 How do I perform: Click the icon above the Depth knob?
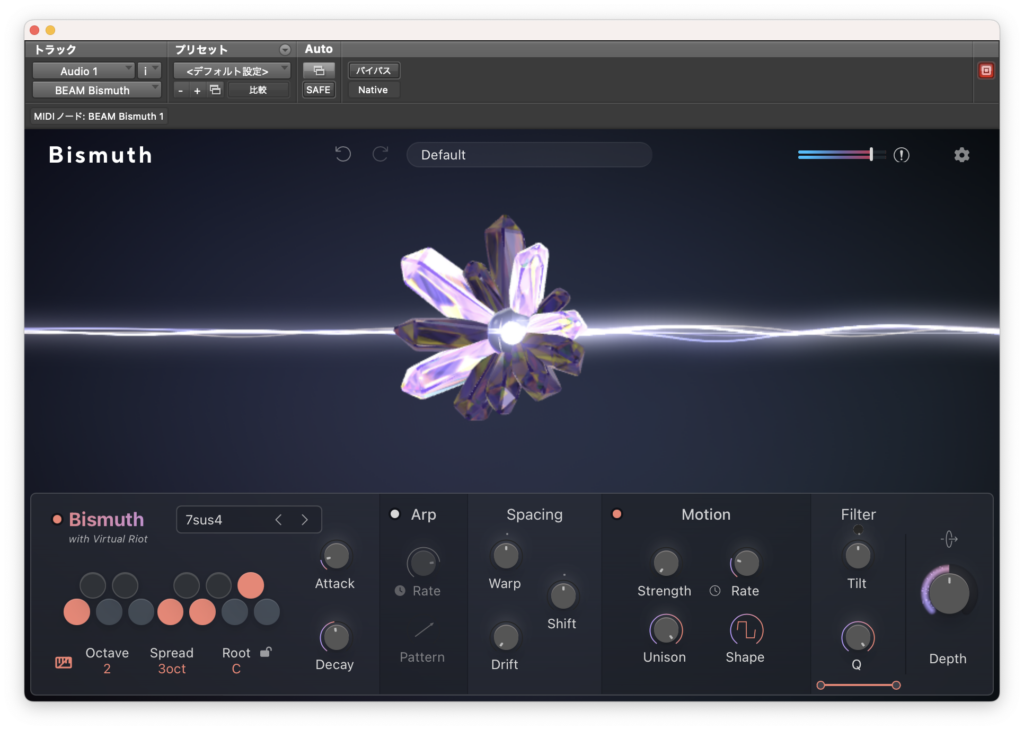click(949, 539)
